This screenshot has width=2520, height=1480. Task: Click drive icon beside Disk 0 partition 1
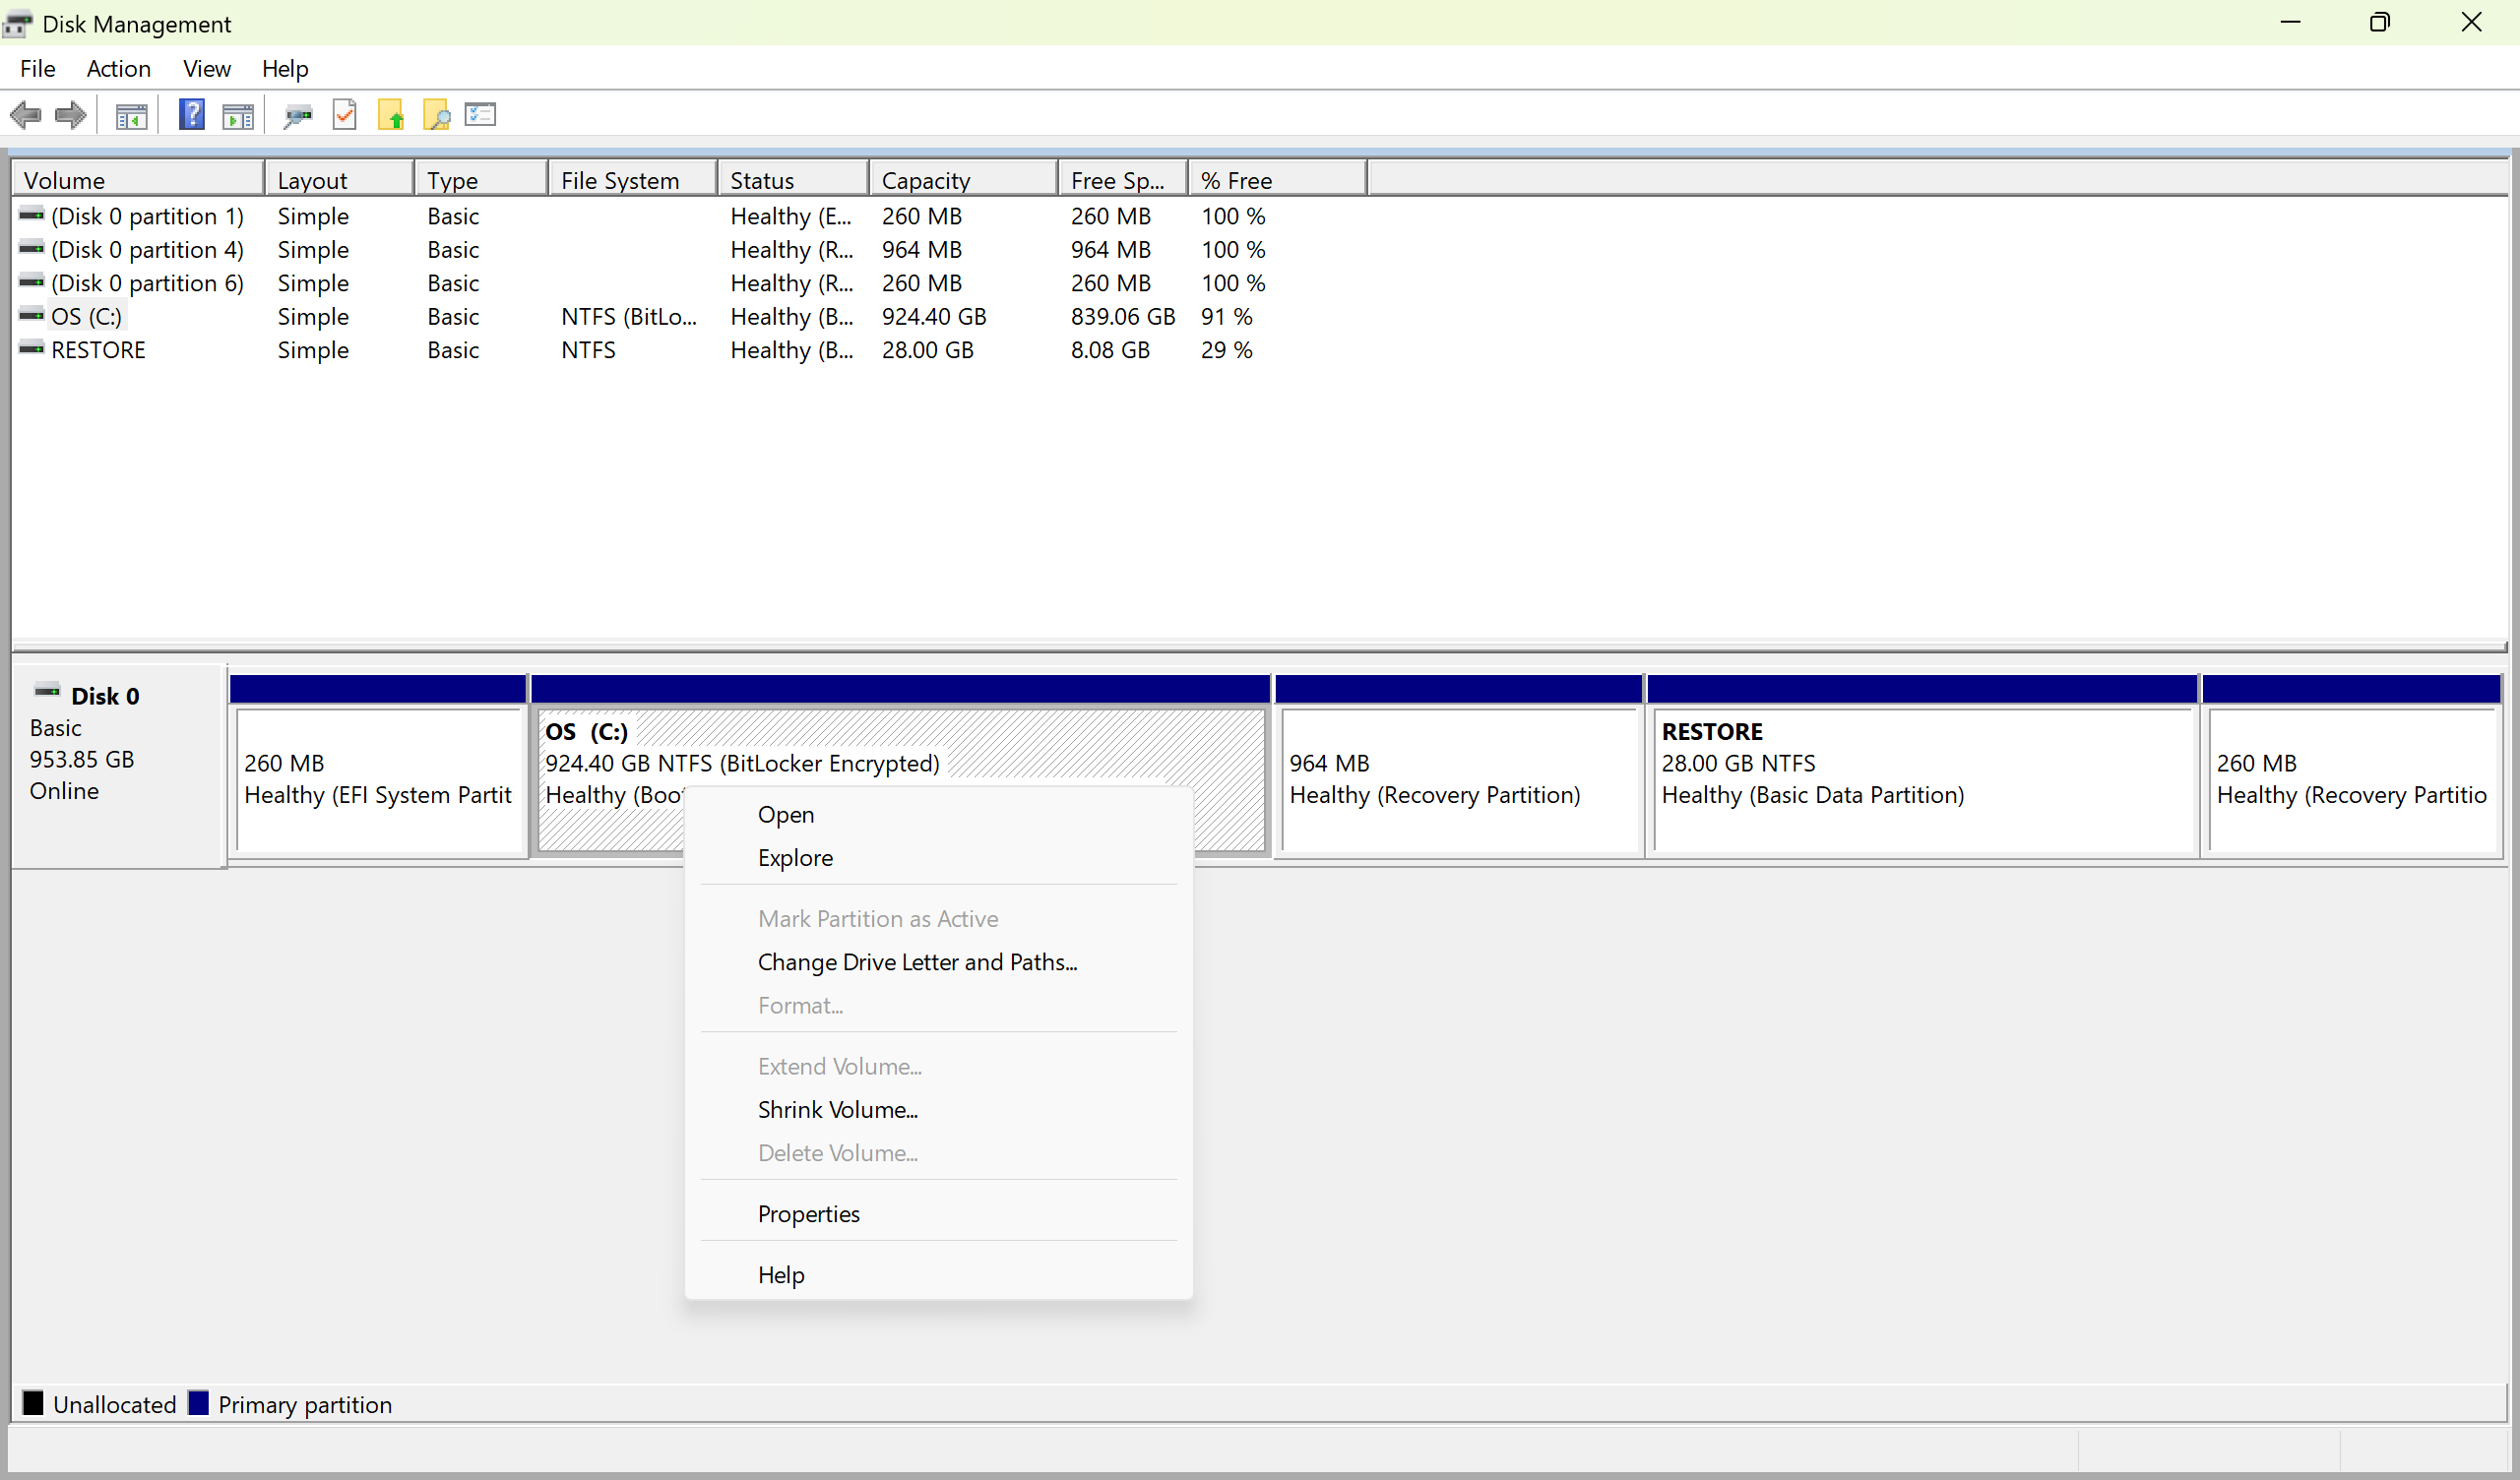[x=31, y=215]
